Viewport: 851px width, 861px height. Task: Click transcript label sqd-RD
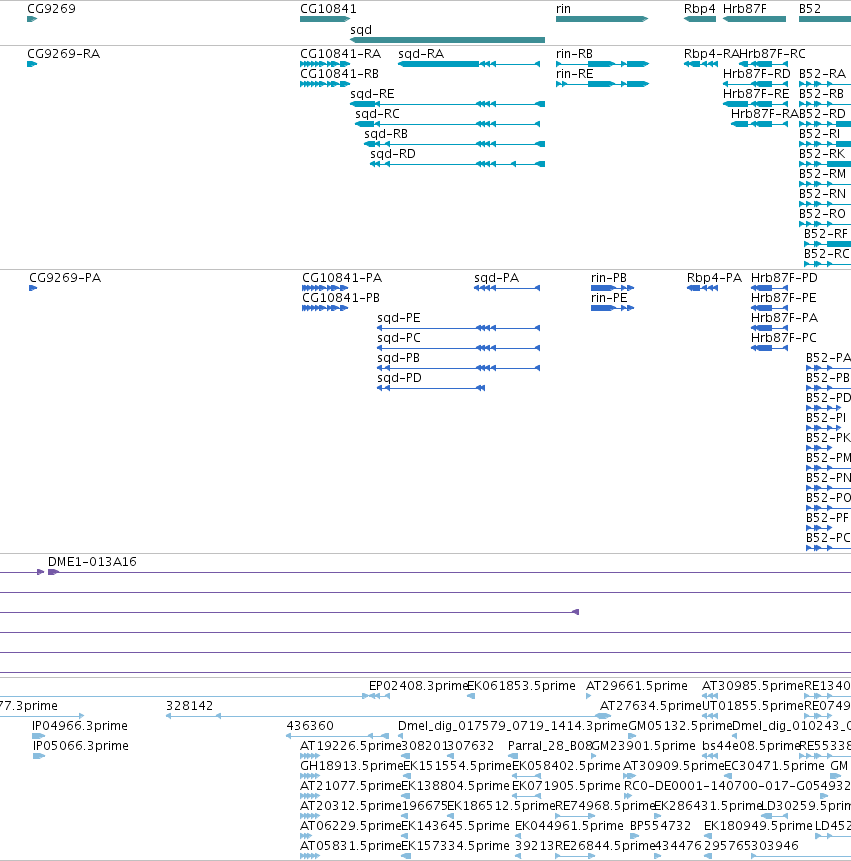pos(393,154)
